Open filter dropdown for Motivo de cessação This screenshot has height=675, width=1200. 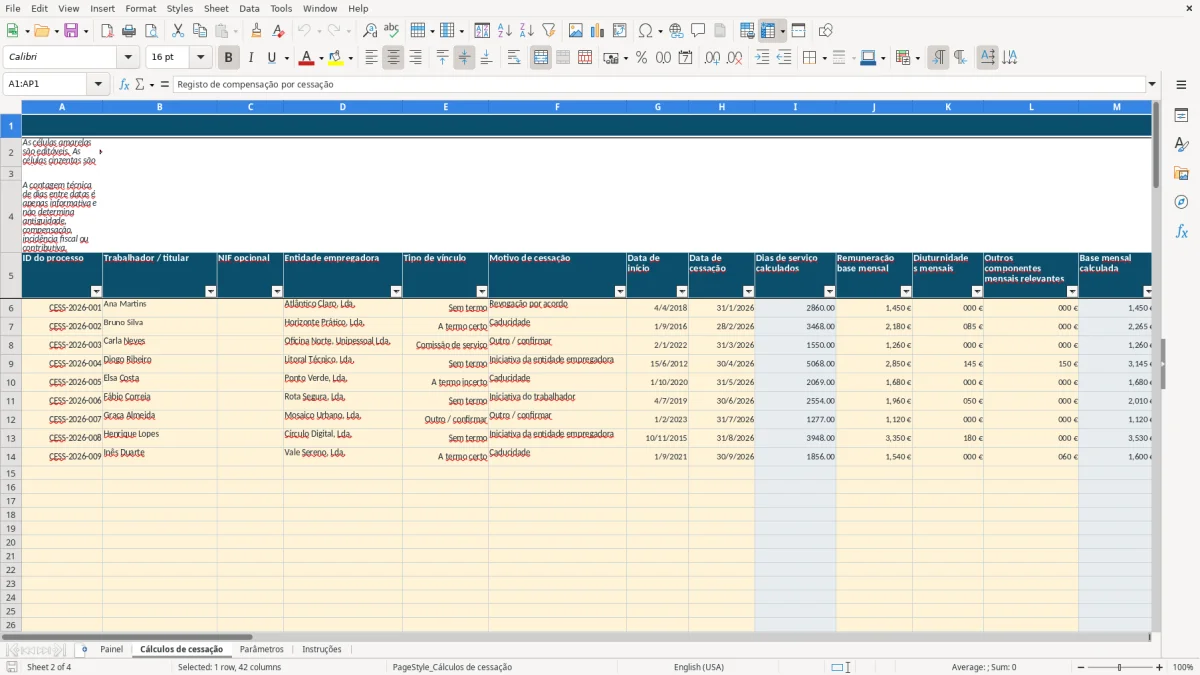point(620,292)
